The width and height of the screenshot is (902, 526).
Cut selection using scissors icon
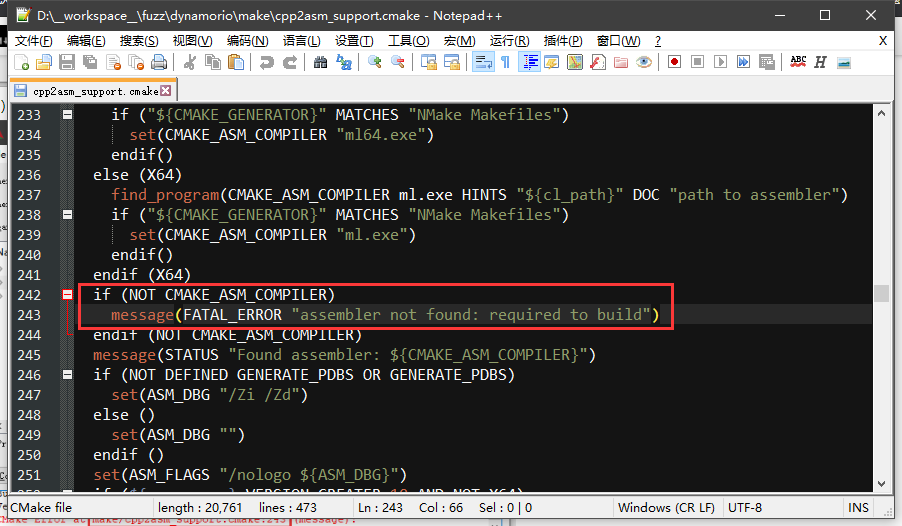[189, 62]
